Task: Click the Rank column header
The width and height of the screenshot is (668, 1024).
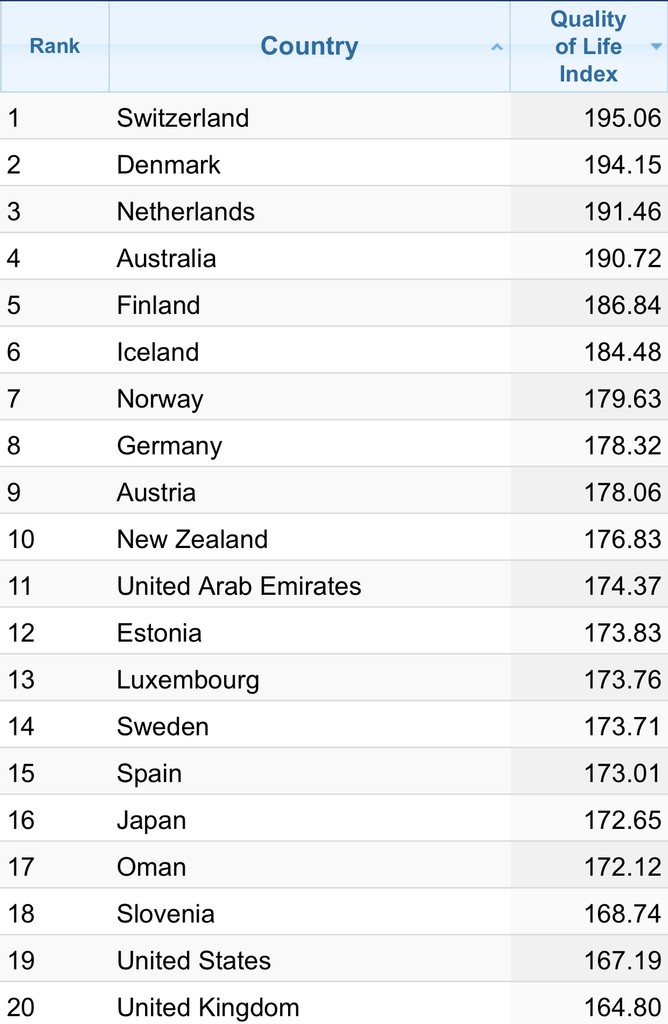Action: [55, 46]
